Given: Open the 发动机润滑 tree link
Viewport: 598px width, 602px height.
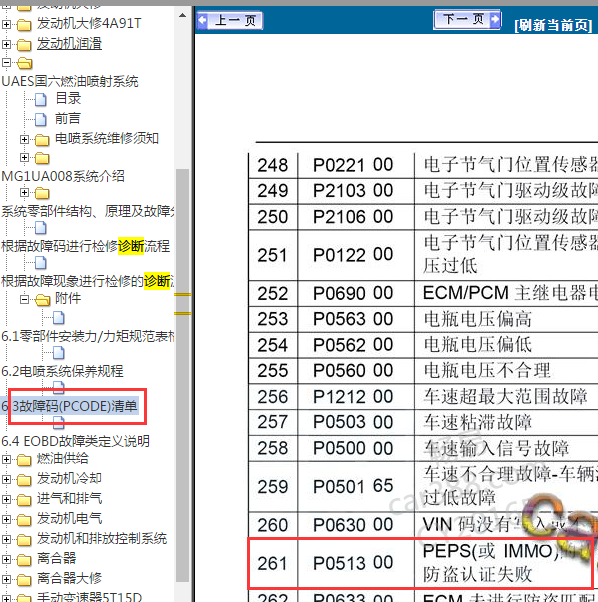Looking at the screenshot, I should [69, 43].
